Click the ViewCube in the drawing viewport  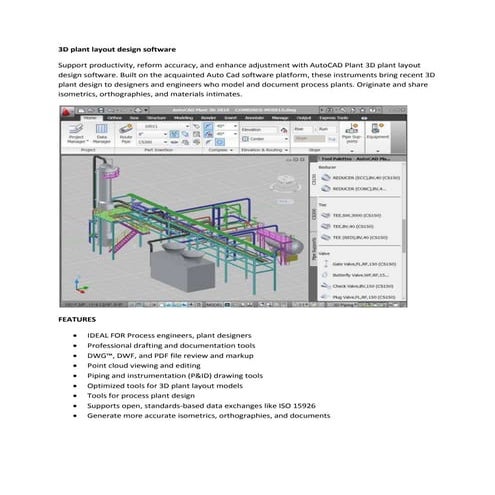click(285, 183)
